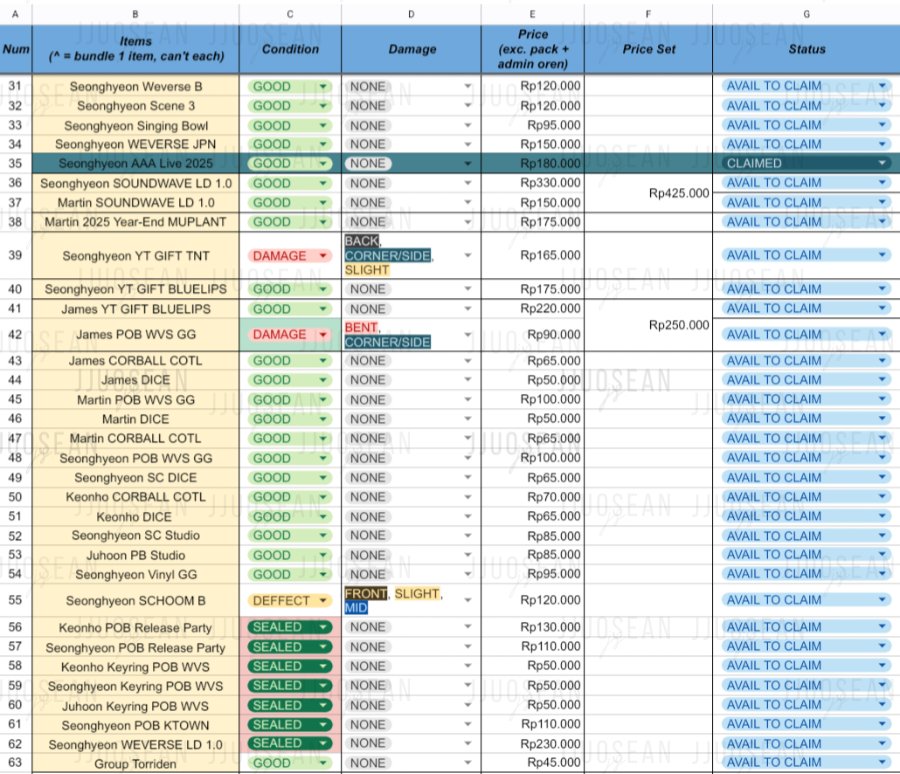This screenshot has width=900, height=774.
Task: Select the Juhoon PB Studio cell
Action: click(x=135, y=555)
